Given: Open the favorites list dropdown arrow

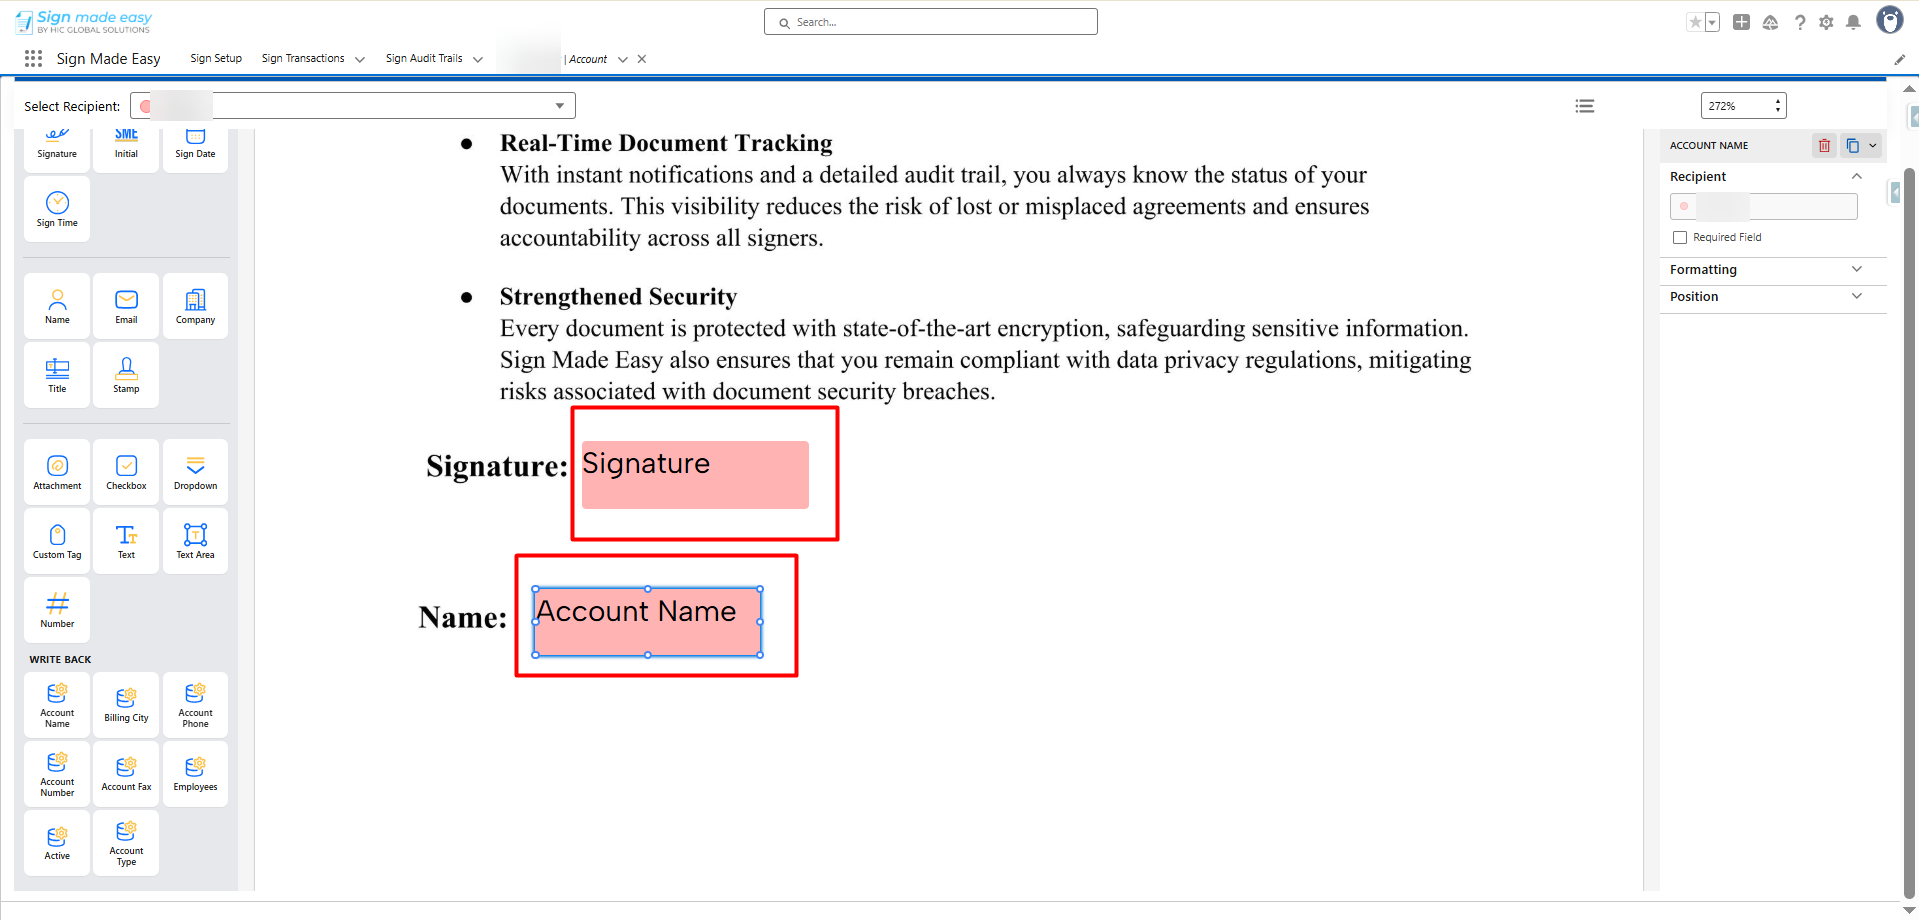Looking at the screenshot, I should pos(1713,22).
